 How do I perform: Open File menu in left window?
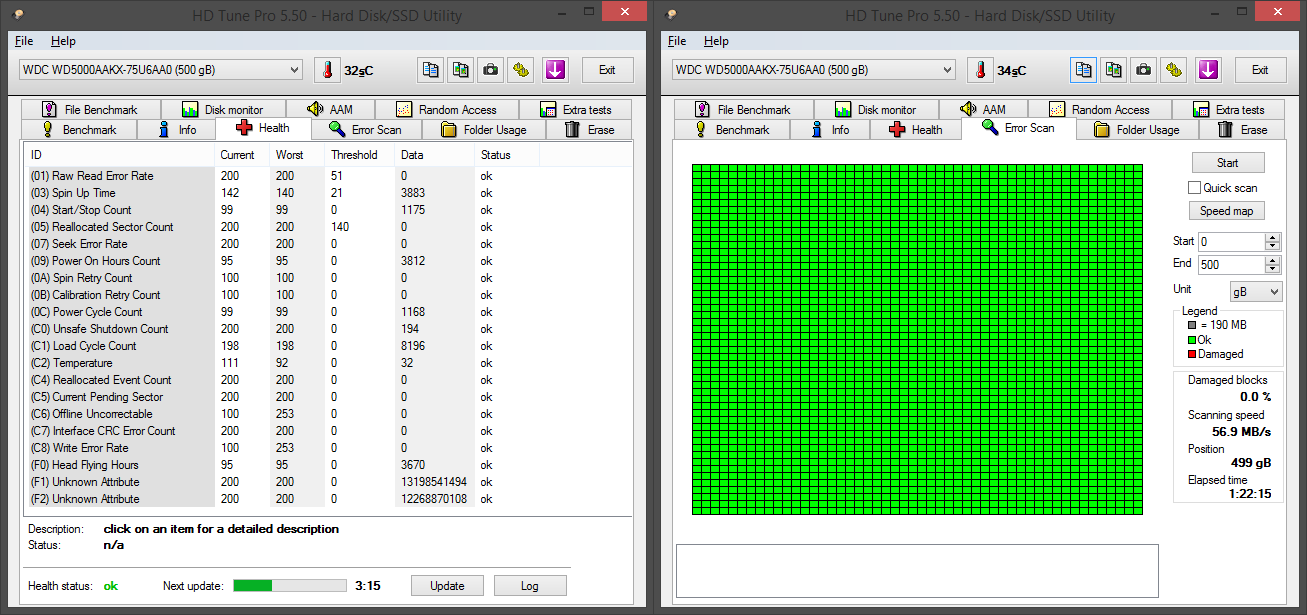24,41
